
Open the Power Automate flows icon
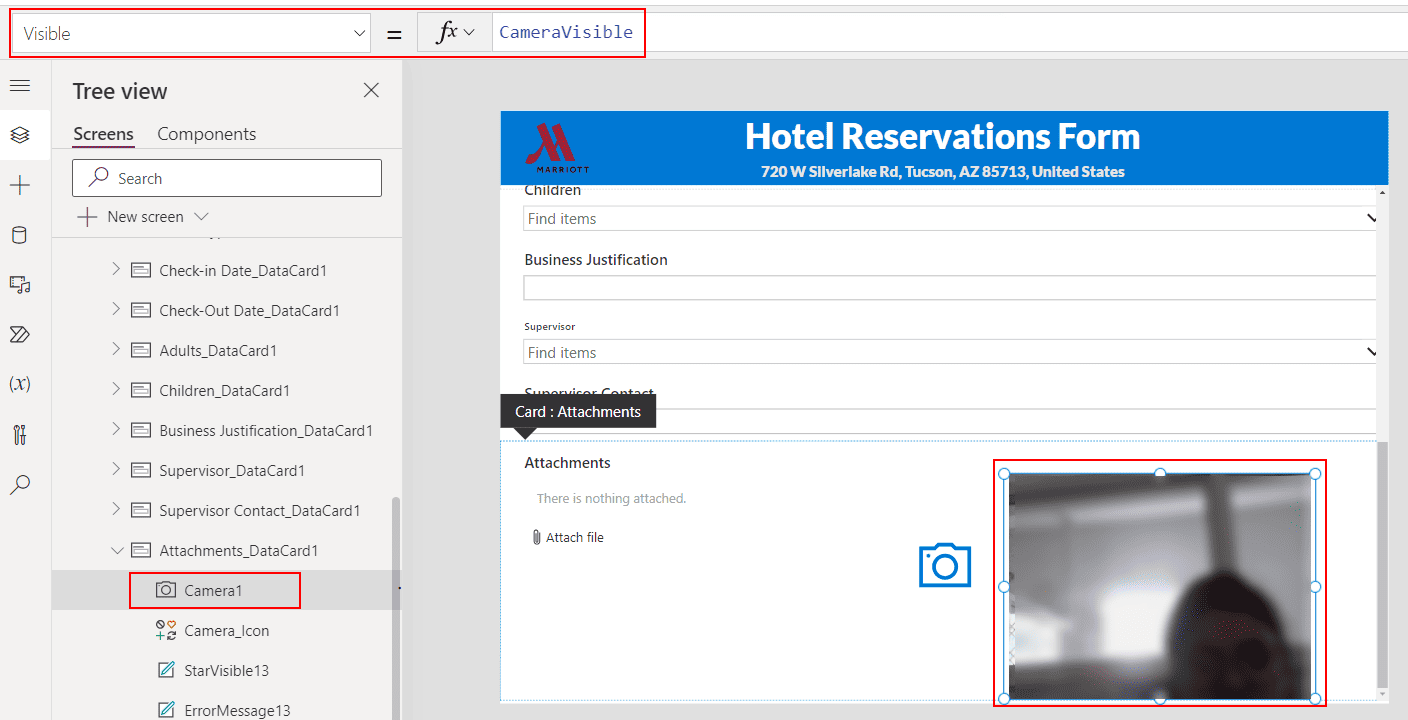click(19, 334)
